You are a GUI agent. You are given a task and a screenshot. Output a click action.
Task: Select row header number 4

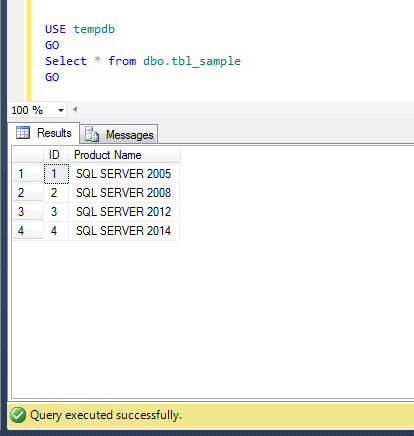tap(28, 230)
